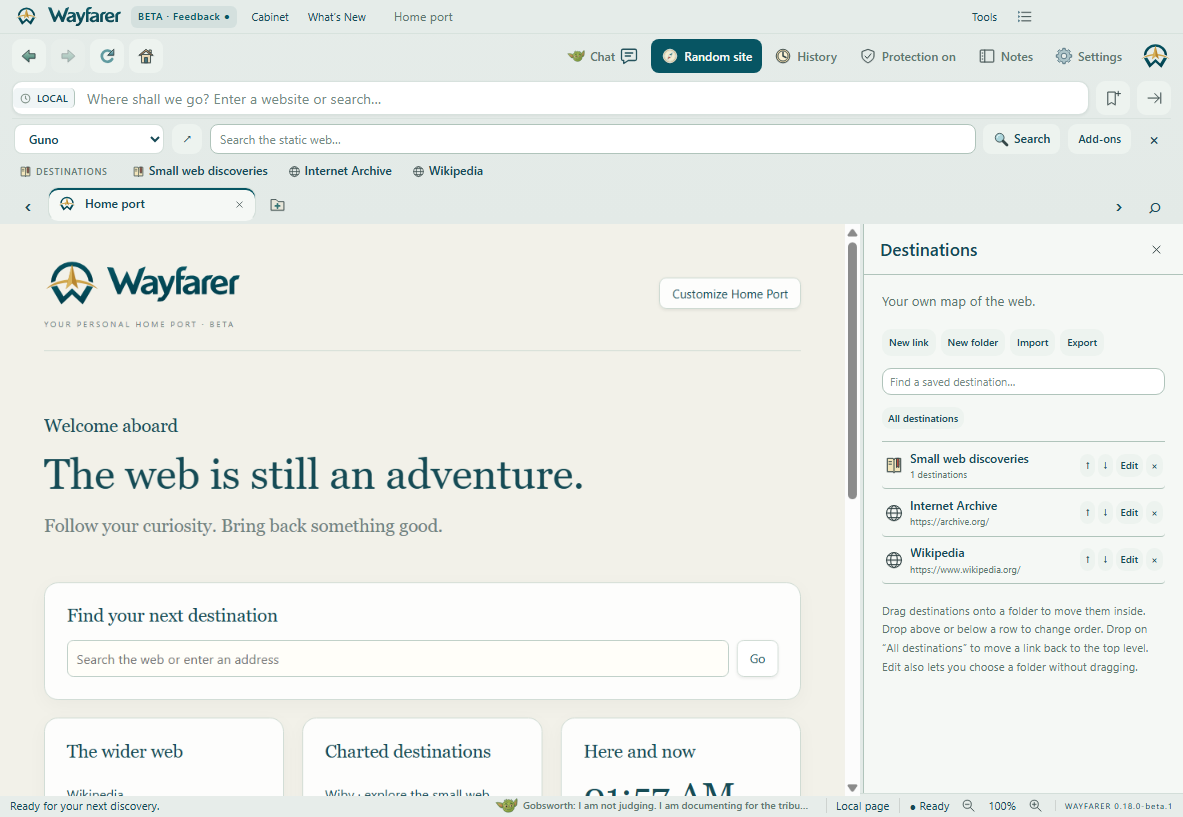Visit a Random site
Viewport: 1183px width, 817px height.
pyautogui.click(x=706, y=57)
